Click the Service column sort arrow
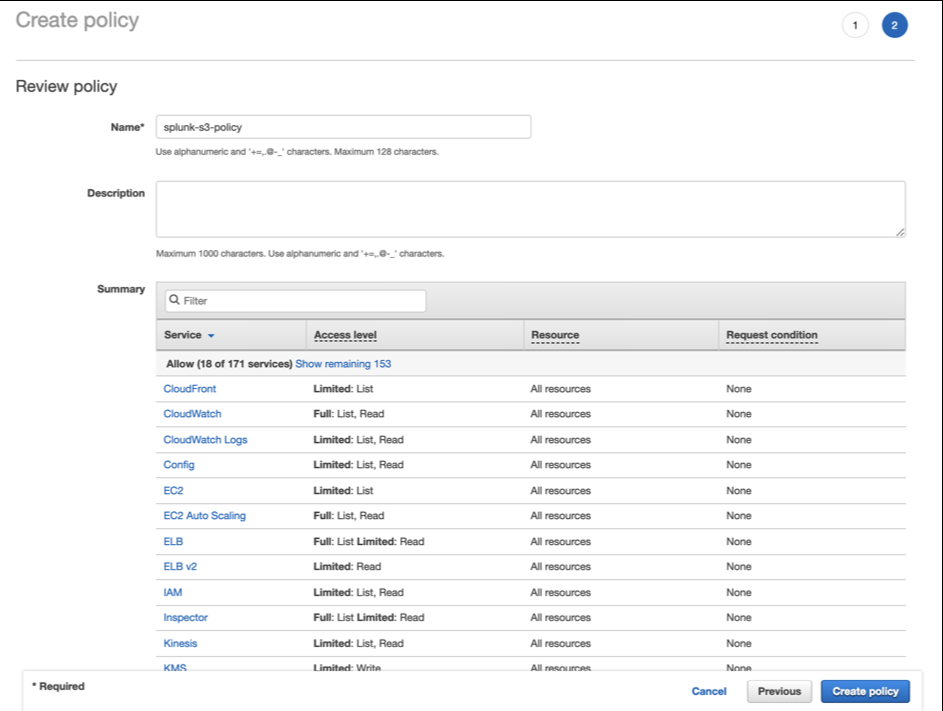This screenshot has width=943, height=711. [211, 336]
